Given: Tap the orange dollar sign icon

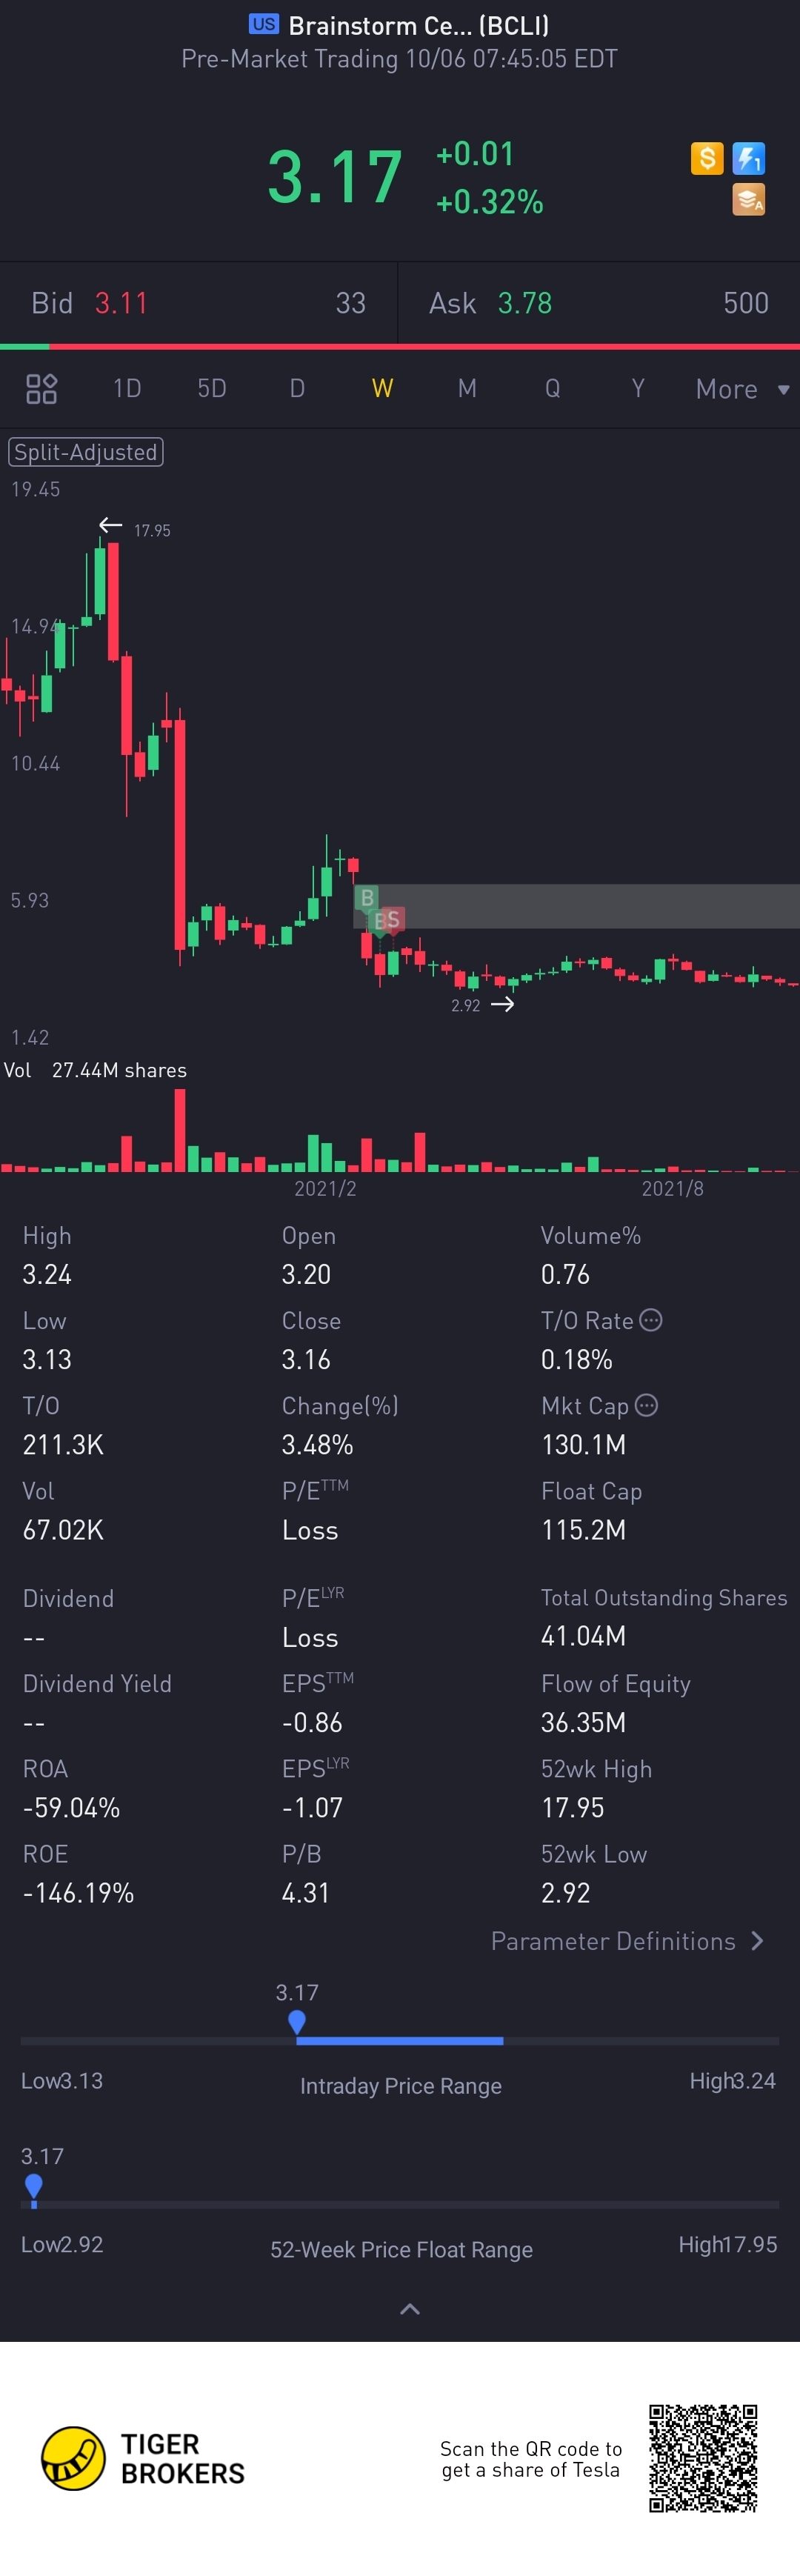Looking at the screenshot, I should pyautogui.click(x=707, y=158).
